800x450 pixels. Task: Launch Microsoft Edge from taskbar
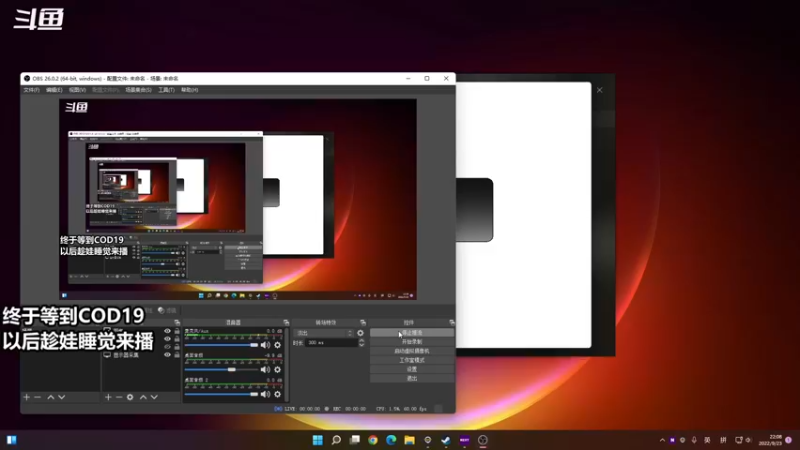(391, 440)
